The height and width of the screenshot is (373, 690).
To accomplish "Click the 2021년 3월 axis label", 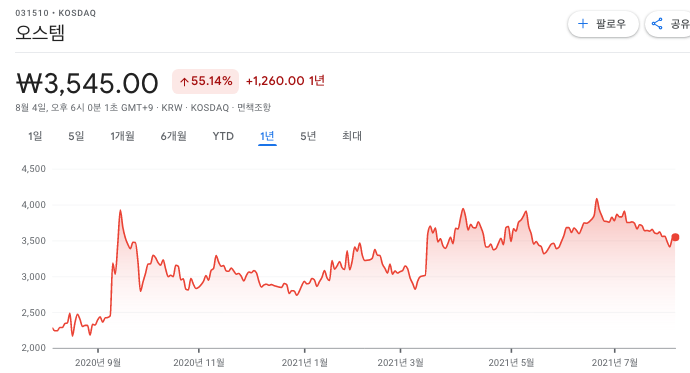I will pyautogui.click(x=400, y=362).
